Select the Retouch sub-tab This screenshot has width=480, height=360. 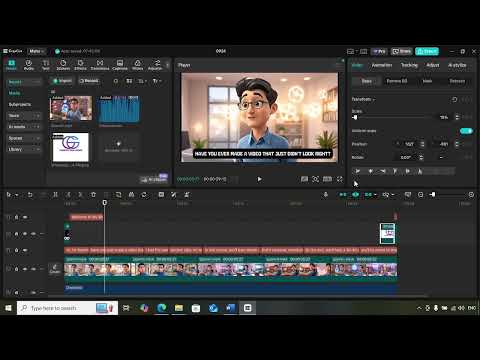click(x=457, y=81)
